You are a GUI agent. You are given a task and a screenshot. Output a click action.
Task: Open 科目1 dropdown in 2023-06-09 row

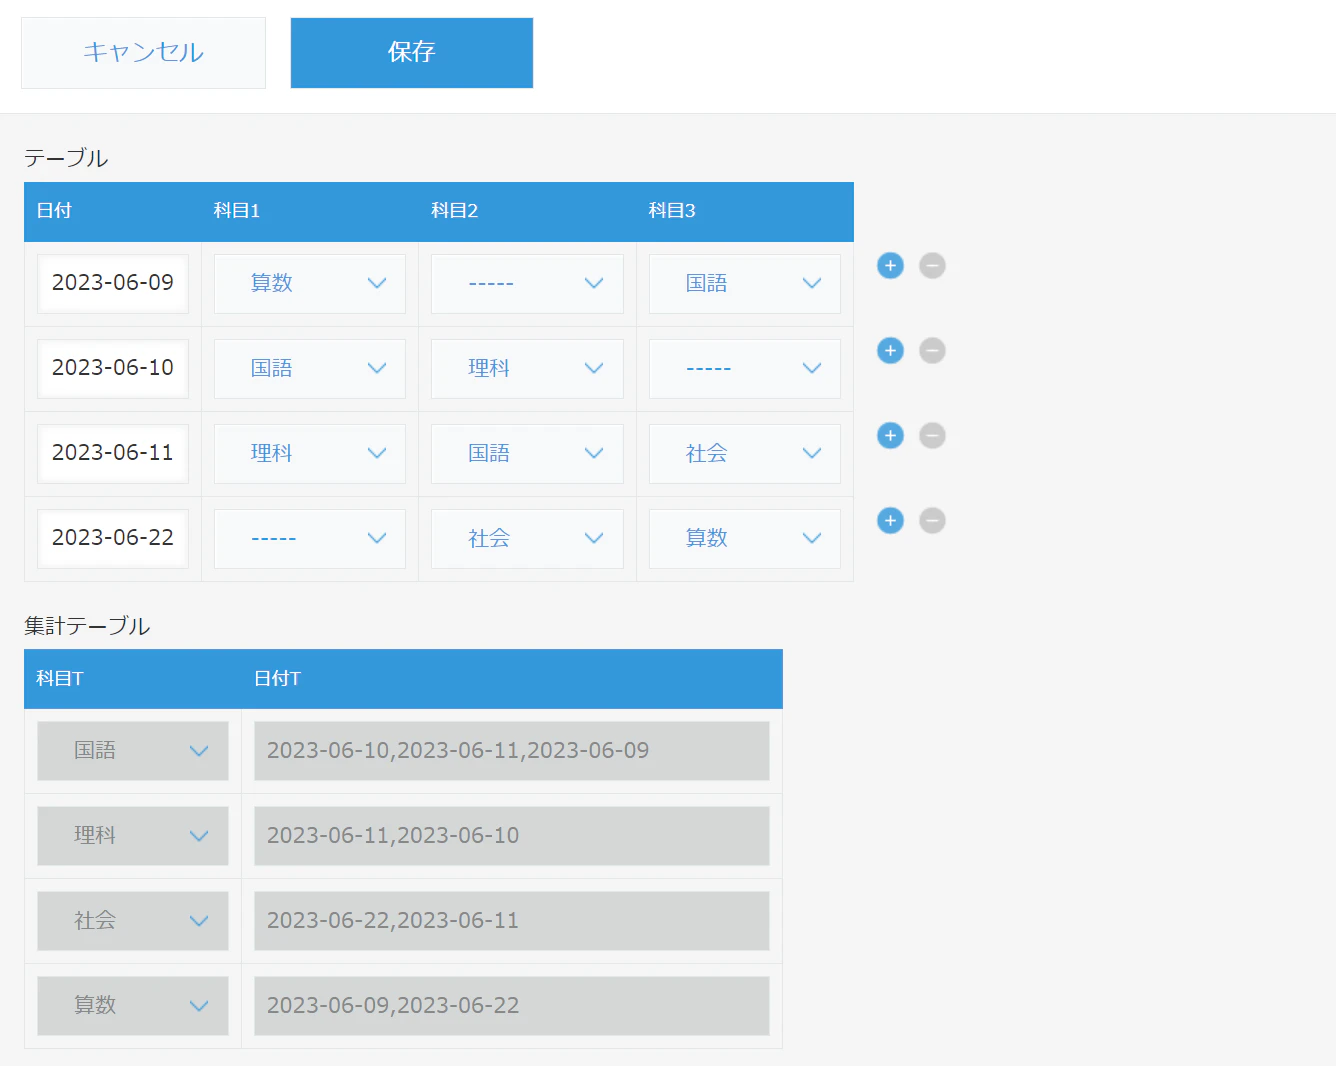click(310, 284)
